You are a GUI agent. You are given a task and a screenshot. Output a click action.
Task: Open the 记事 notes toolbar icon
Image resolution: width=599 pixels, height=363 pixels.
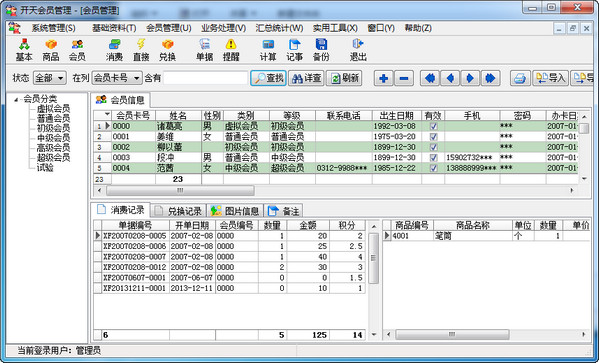(295, 50)
